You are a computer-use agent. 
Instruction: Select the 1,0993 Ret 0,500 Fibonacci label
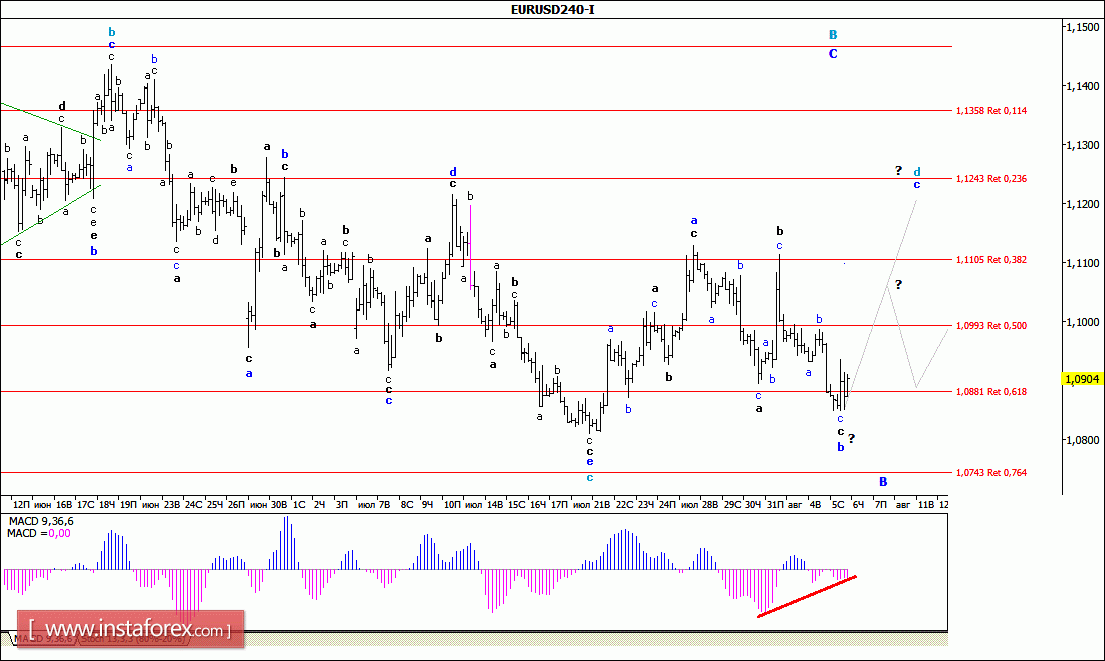991,325
